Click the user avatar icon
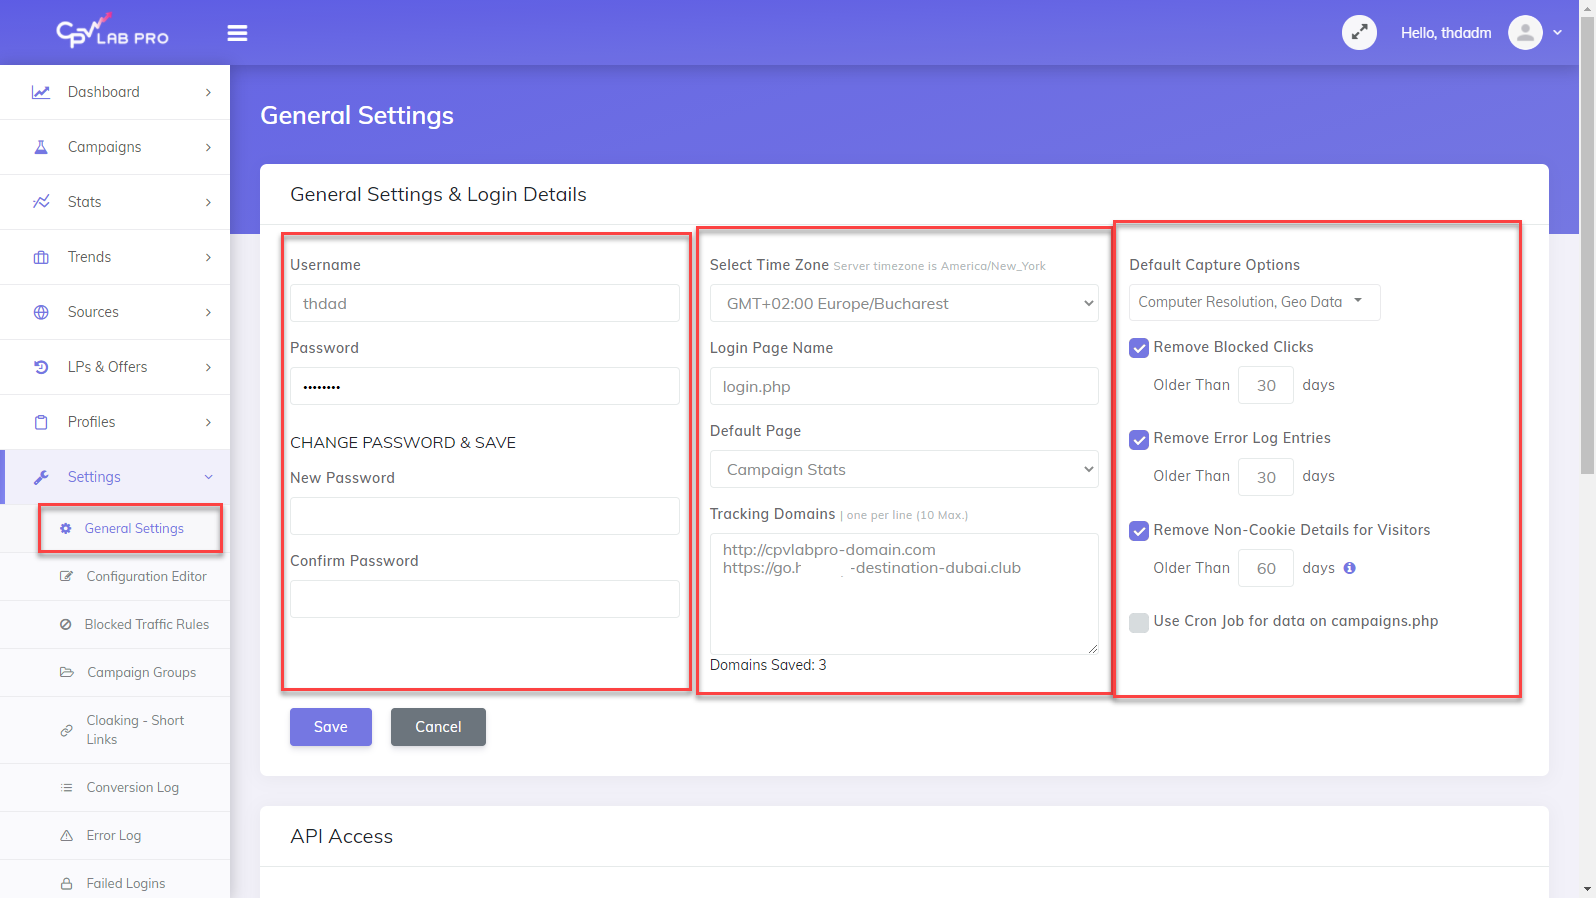Image resolution: width=1596 pixels, height=898 pixels. coord(1524,33)
